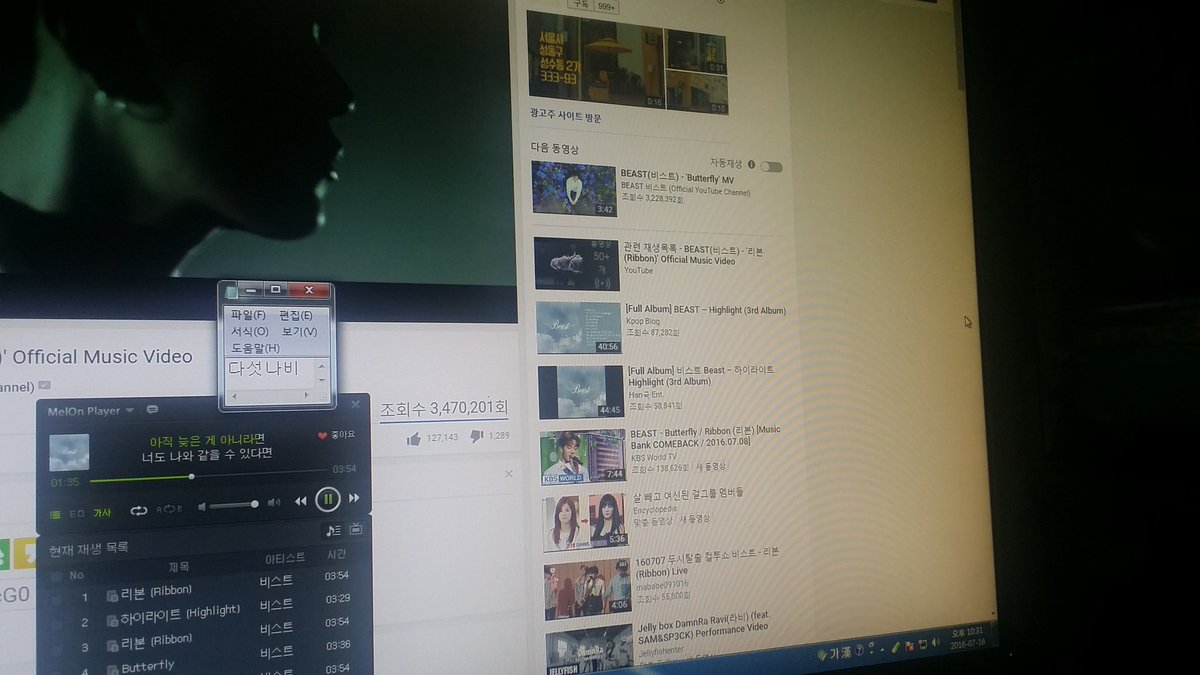Open the 서식(O) menu in Notepad
The height and width of the screenshot is (675, 1200).
click(249, 331)
